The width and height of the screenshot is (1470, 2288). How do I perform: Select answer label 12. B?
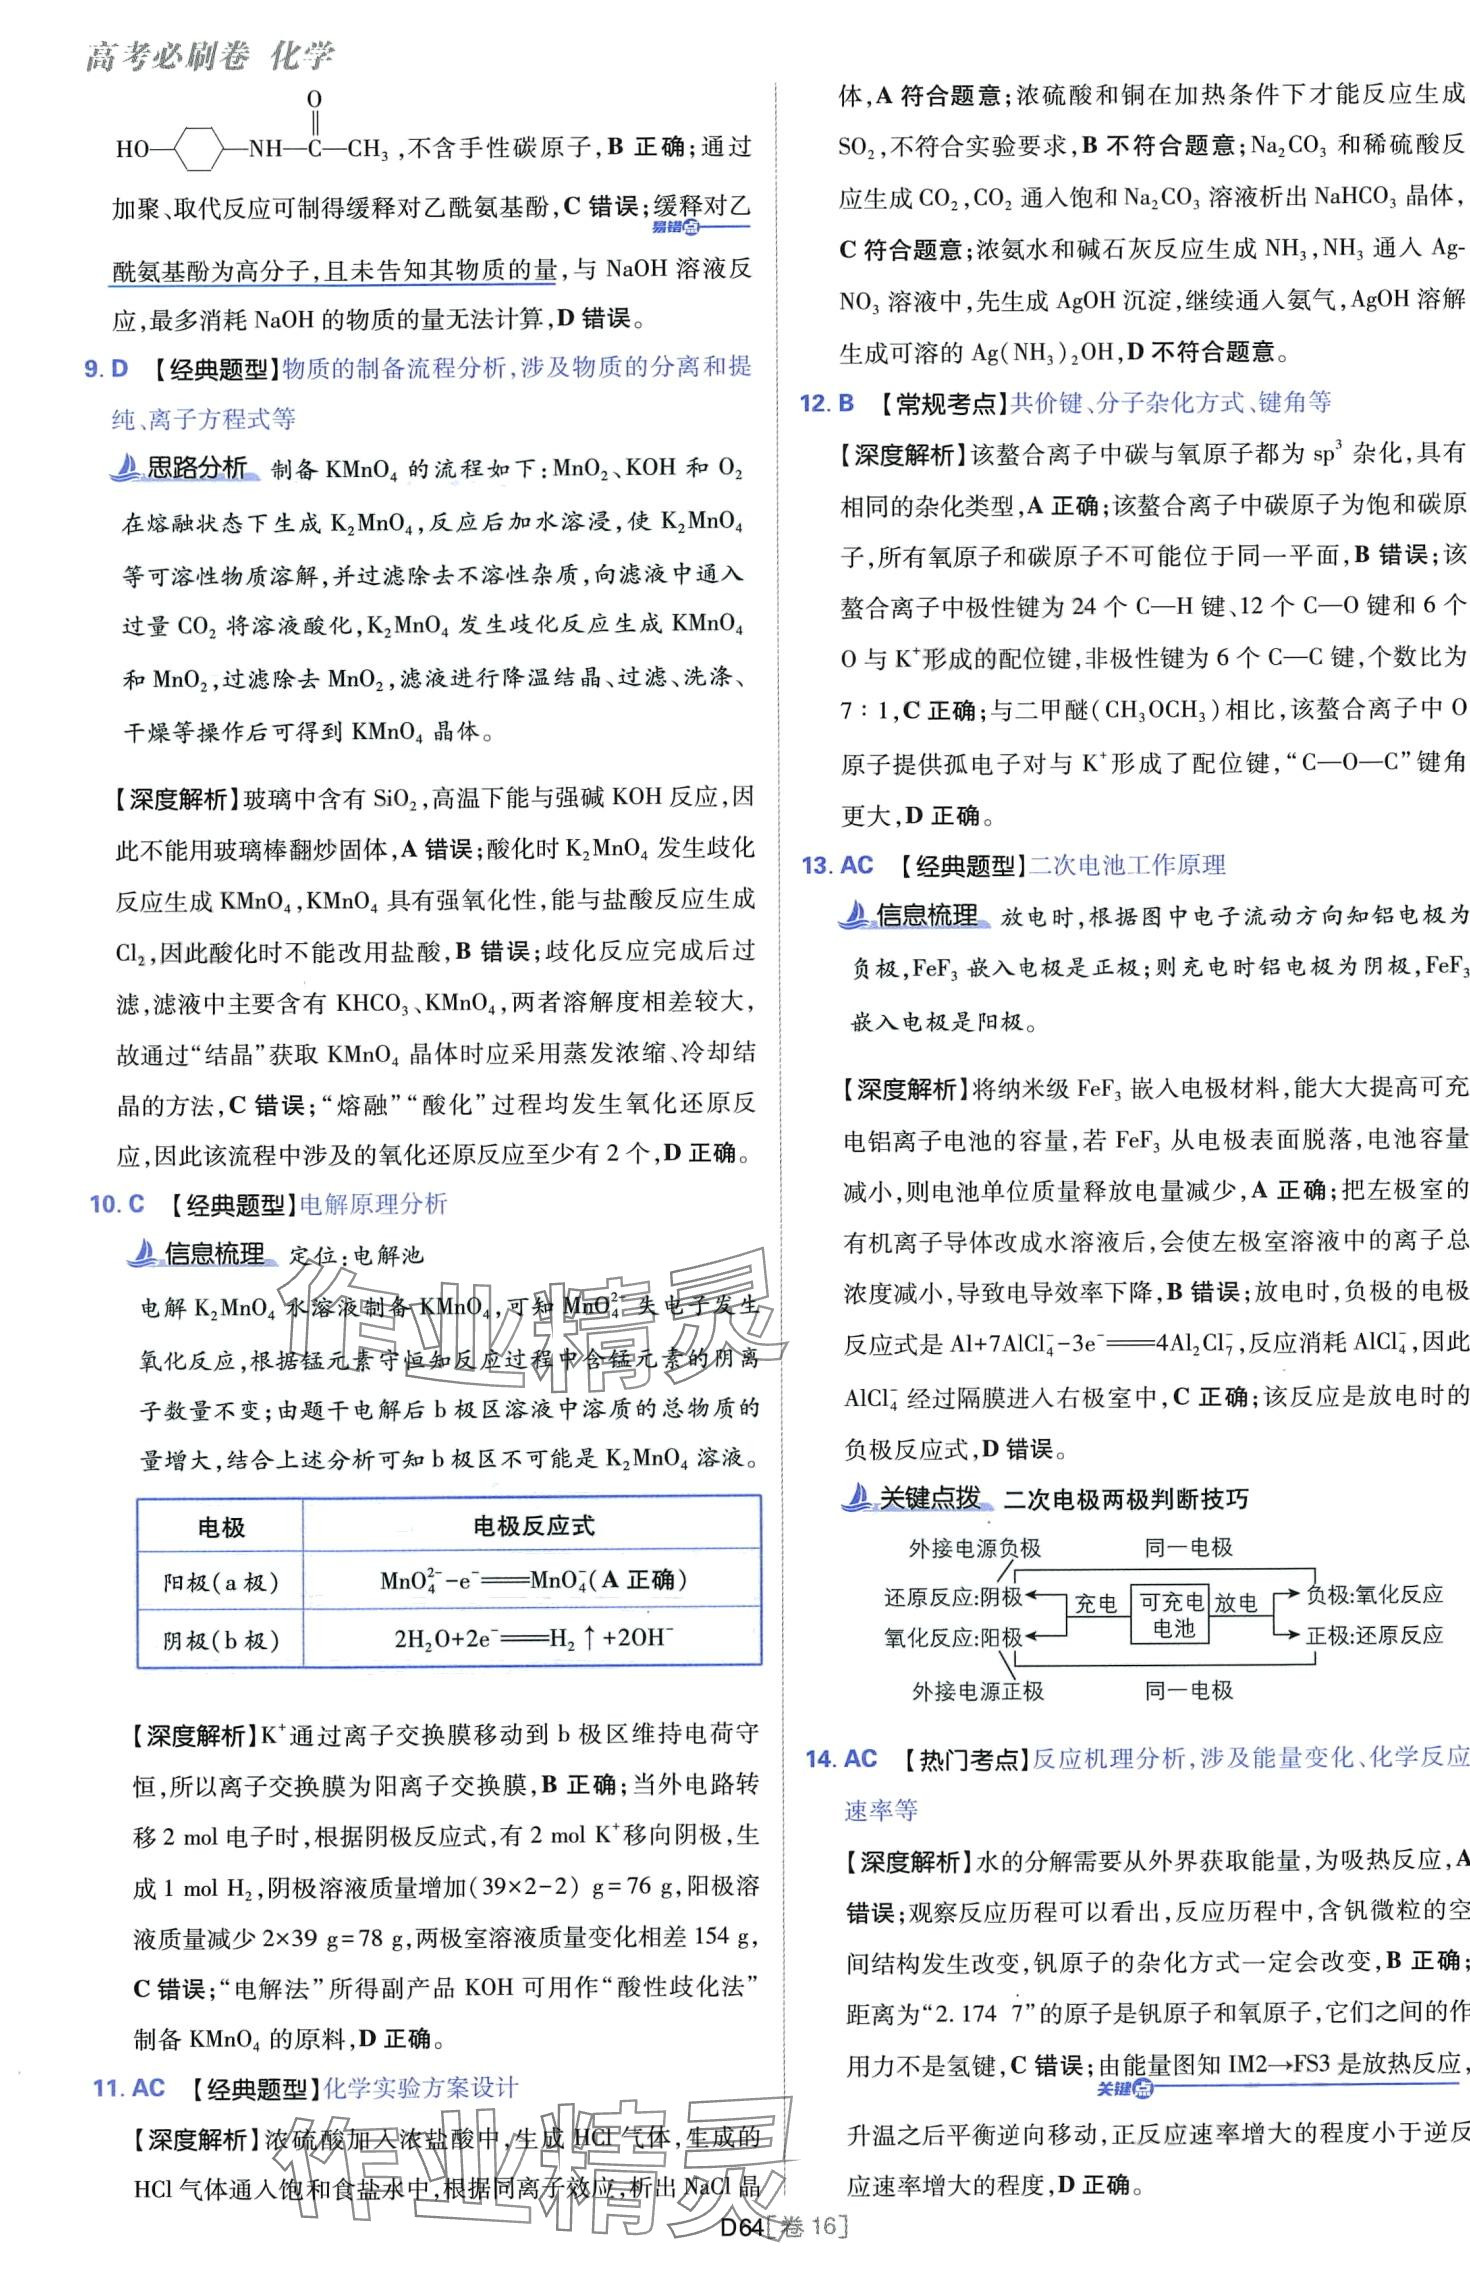827,403
